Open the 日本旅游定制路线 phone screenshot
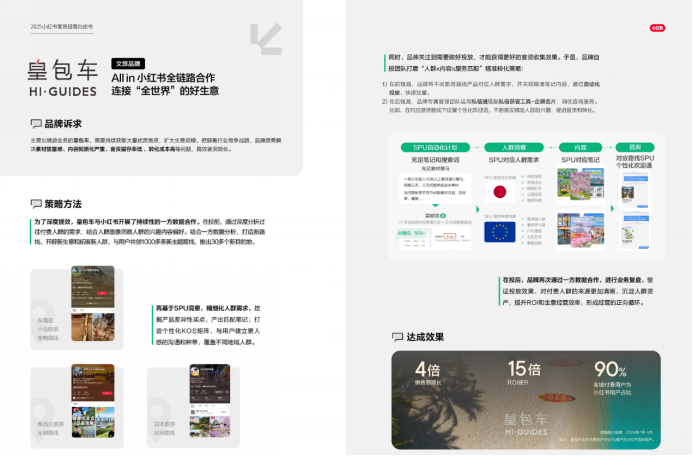Viewport: 693px width, 456px height. (x=210, y=401)
